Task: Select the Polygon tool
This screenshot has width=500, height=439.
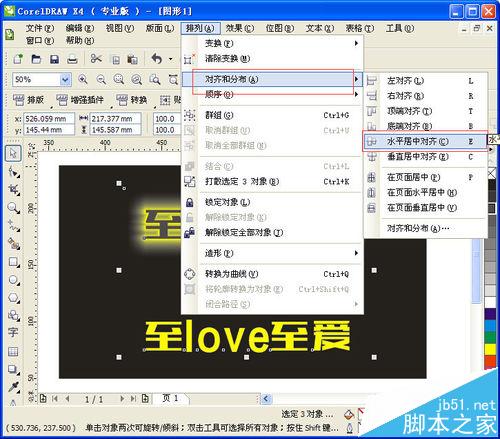Action: click(14, 297)
